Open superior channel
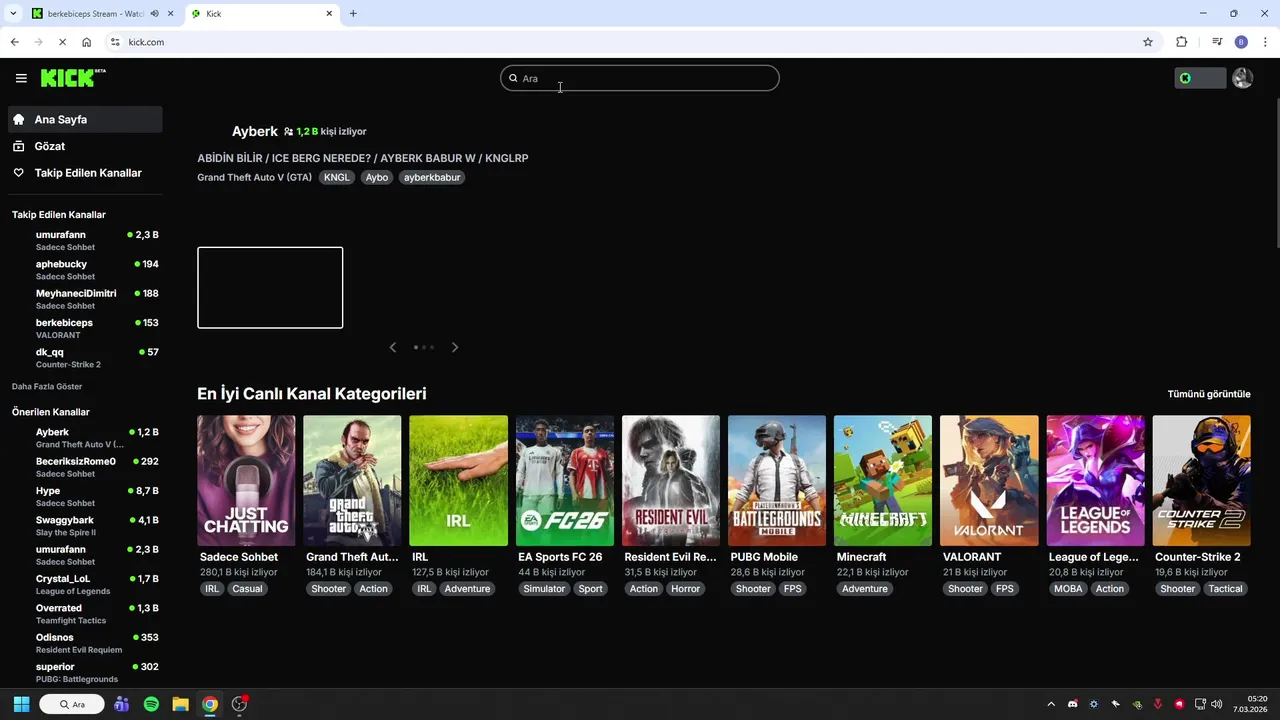Screen dimensions: 1280x720 (85, 672)
